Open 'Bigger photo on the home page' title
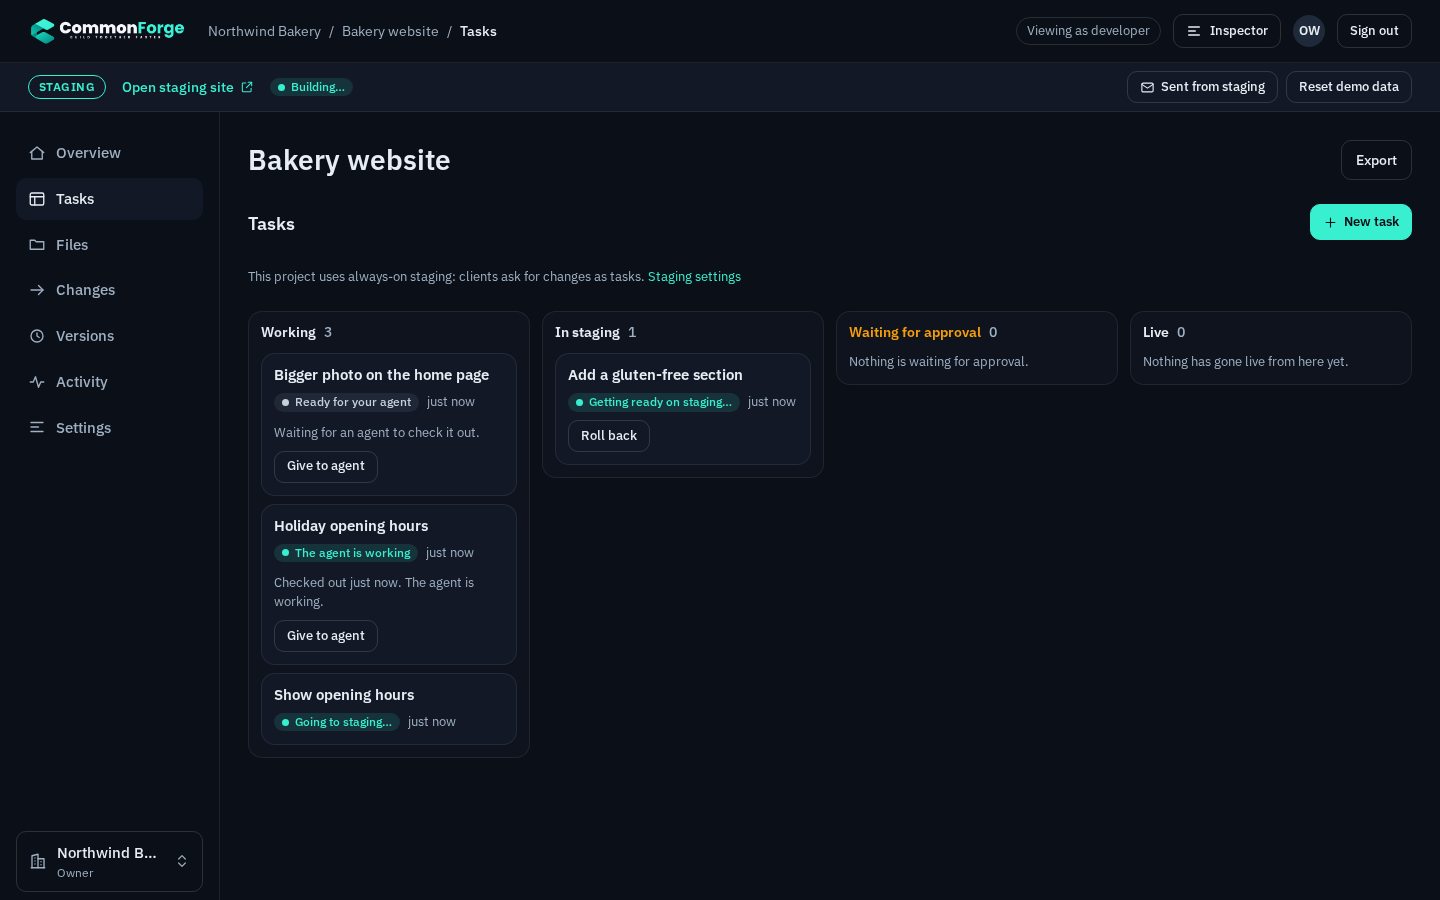1440x900 pixels. (381, 375)
